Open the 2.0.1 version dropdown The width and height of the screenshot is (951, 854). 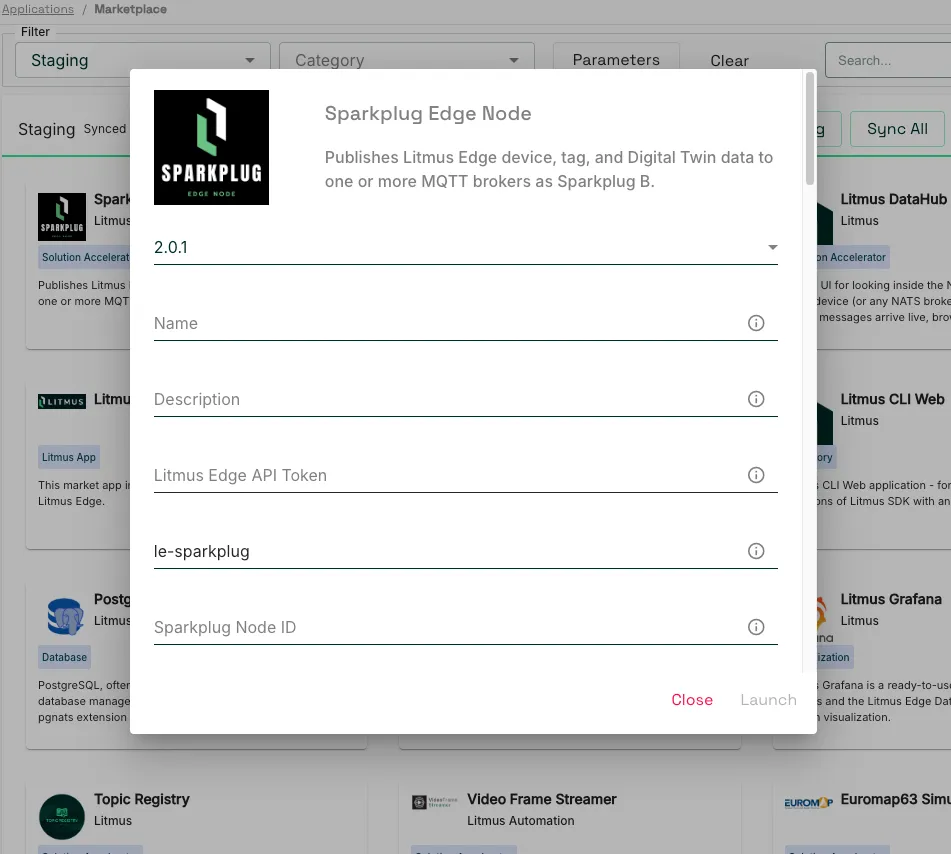click(466, 247)
